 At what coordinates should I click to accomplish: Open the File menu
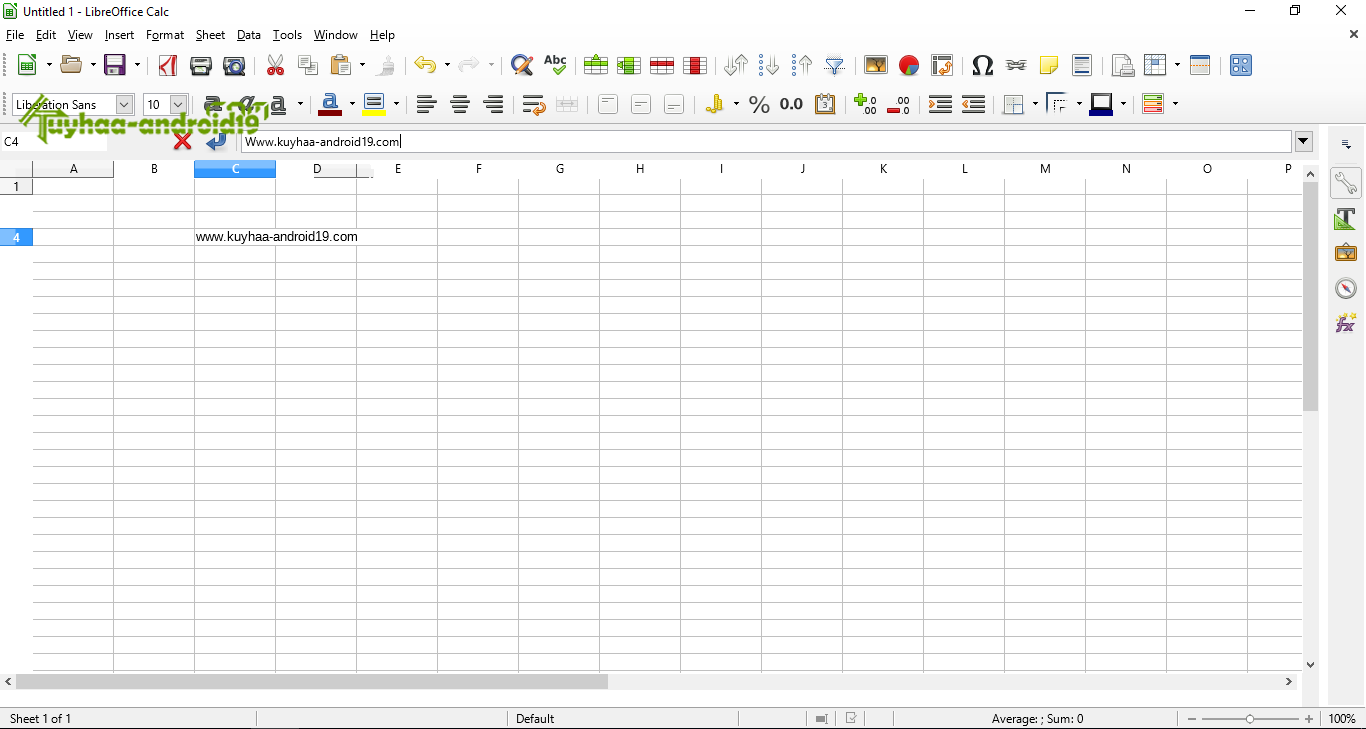[15, 35]
